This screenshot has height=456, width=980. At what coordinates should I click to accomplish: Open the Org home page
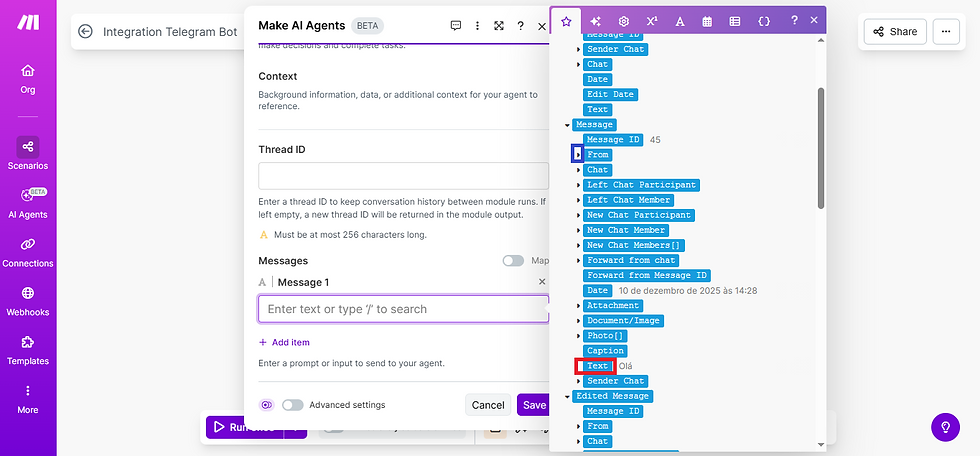point(28,79)
